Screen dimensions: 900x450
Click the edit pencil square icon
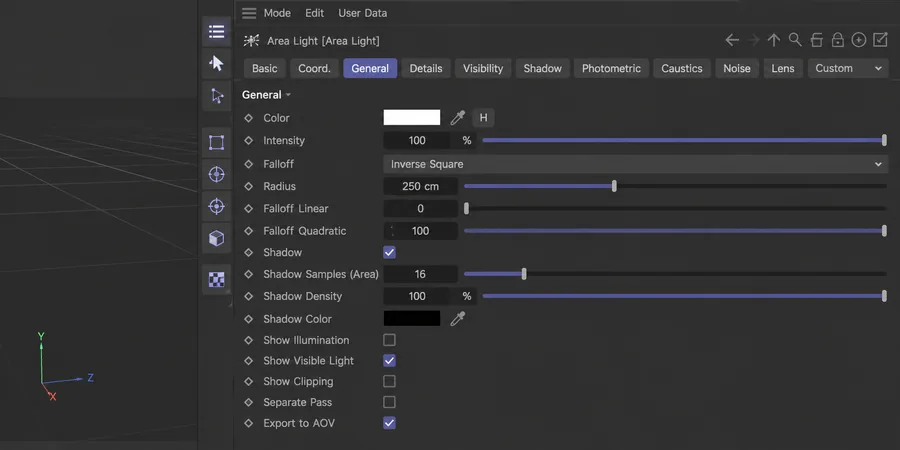coord(880,40)
